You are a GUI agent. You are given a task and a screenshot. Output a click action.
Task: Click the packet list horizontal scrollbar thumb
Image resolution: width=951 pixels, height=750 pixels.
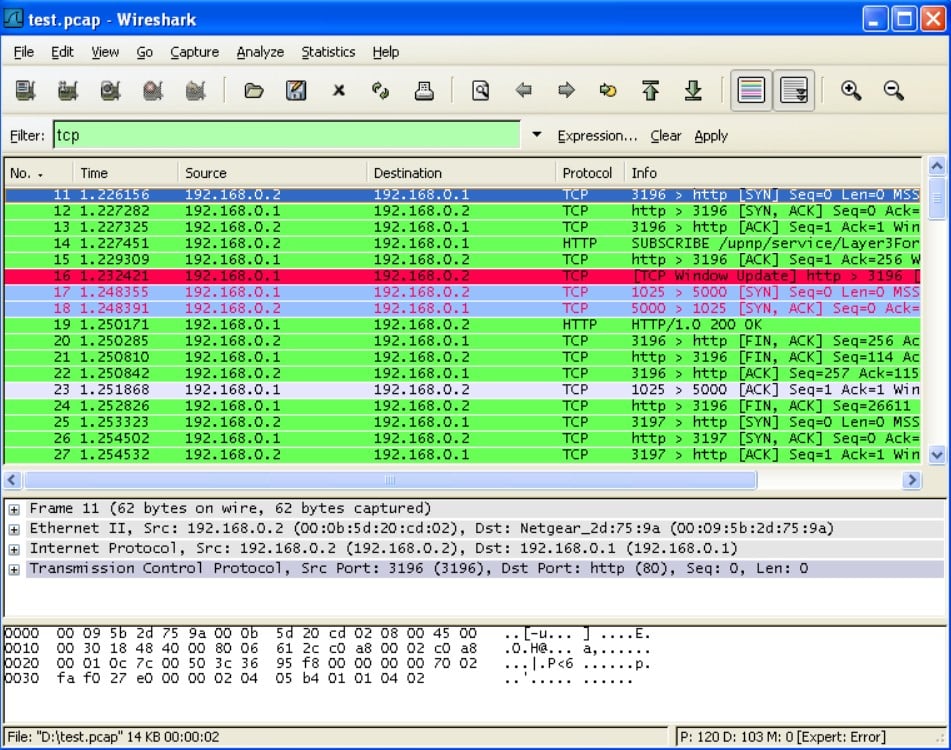[391, 480]
